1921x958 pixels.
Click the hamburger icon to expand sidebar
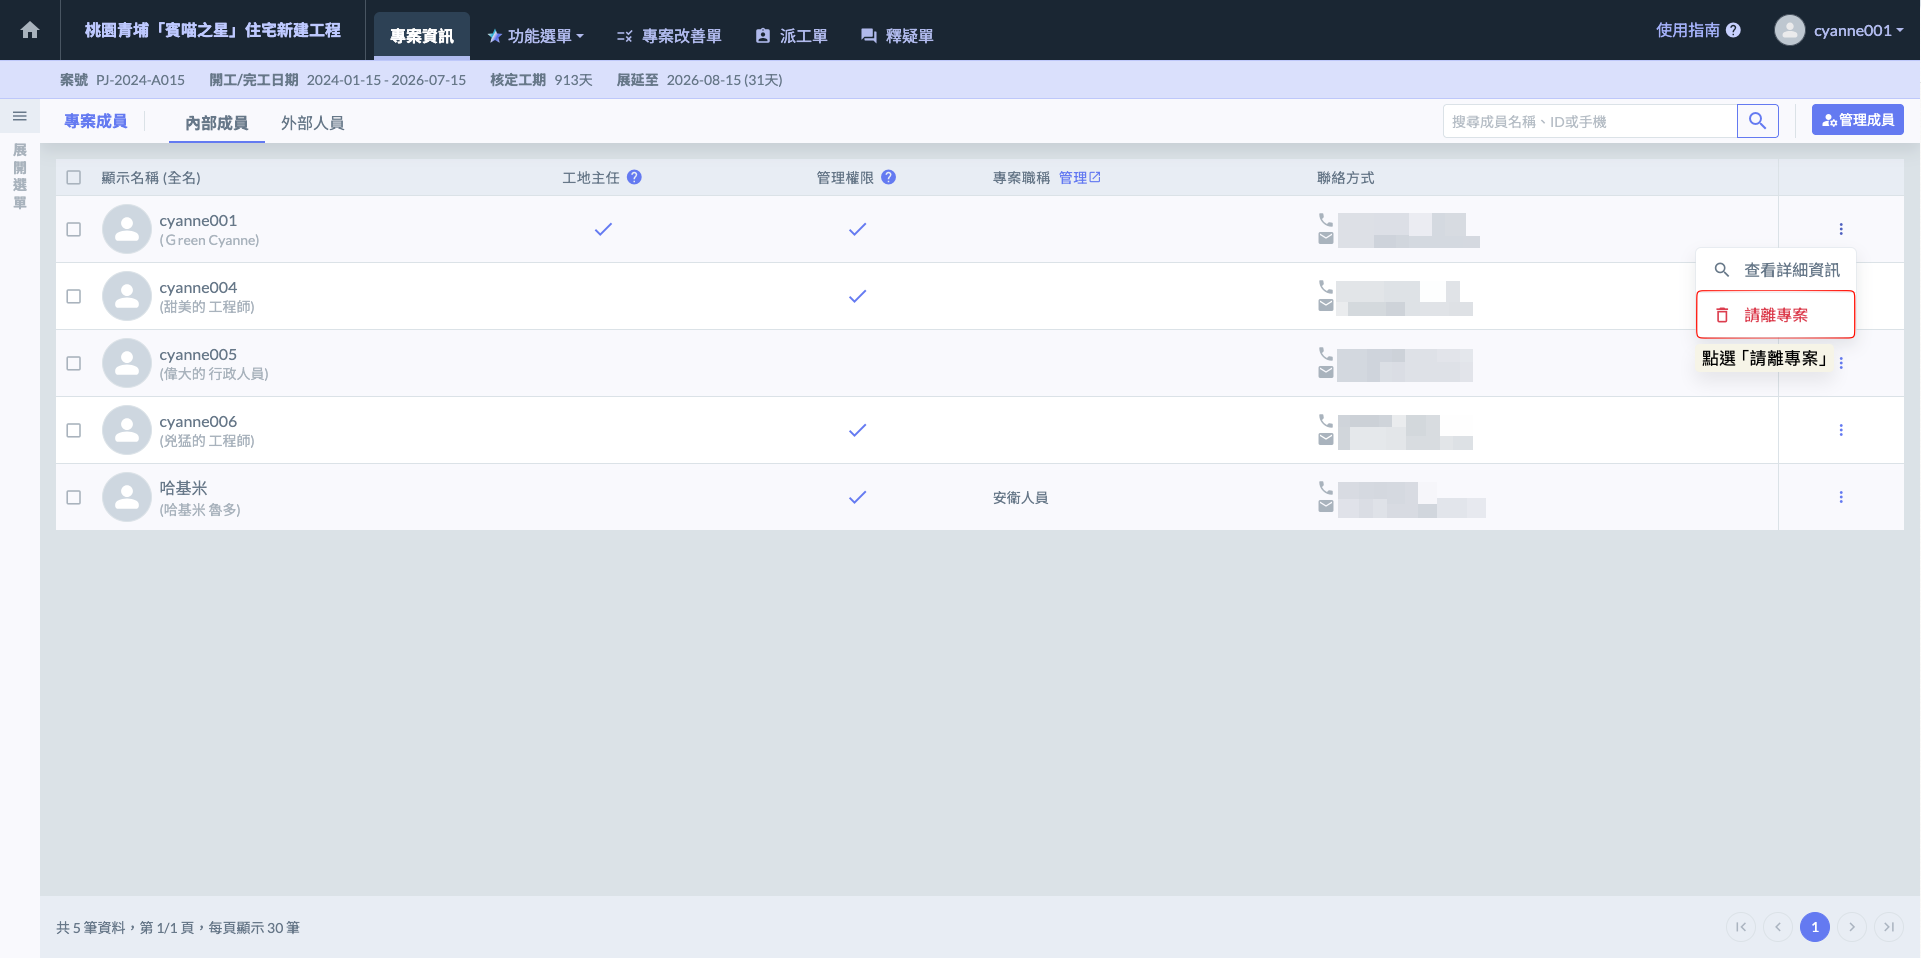tap(19, 116)
